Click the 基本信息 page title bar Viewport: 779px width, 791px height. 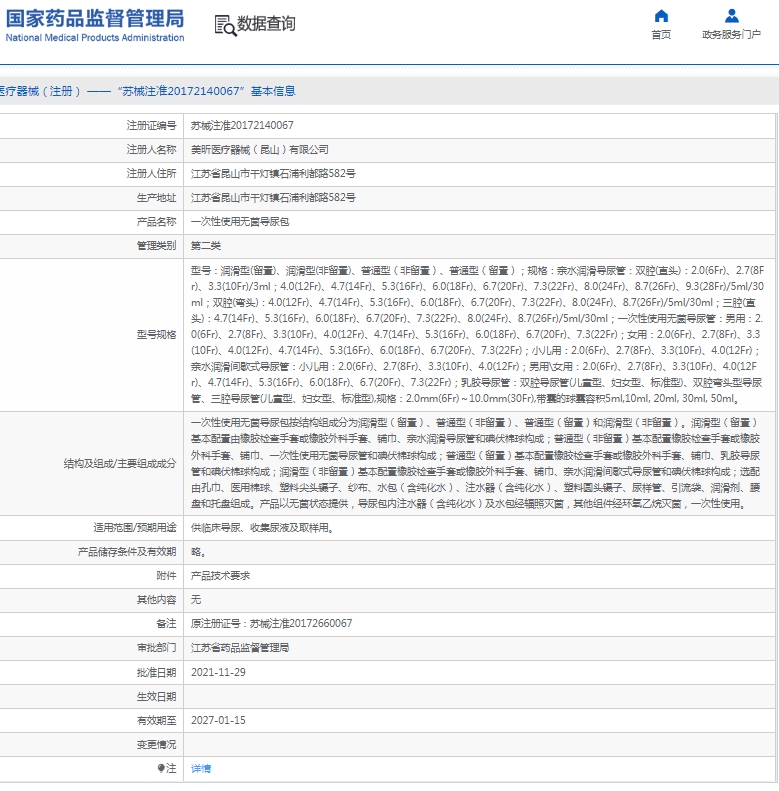[390, 91]
